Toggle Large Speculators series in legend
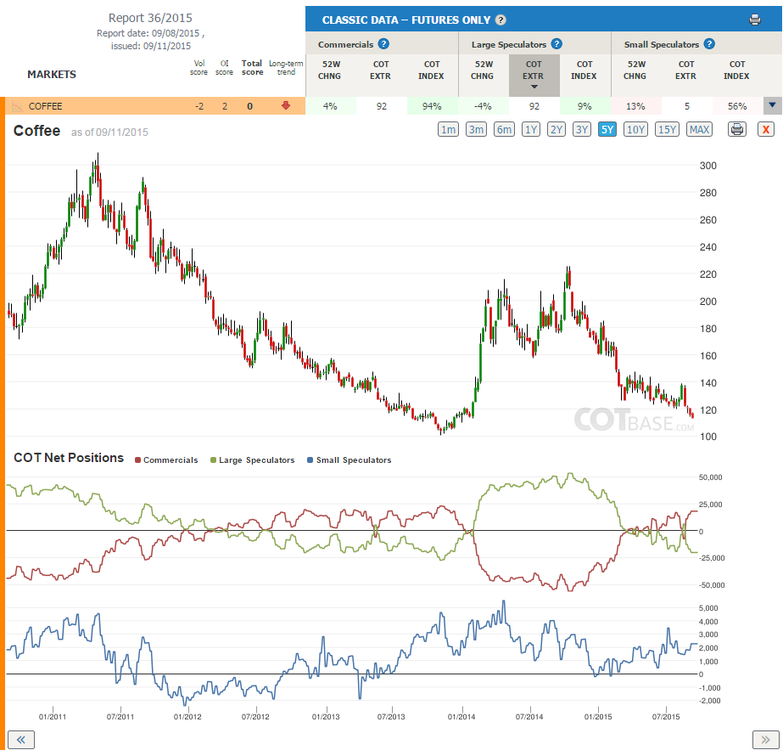This screenshot has width=783, height=750. pyautogui.click(x=253, y=460)
